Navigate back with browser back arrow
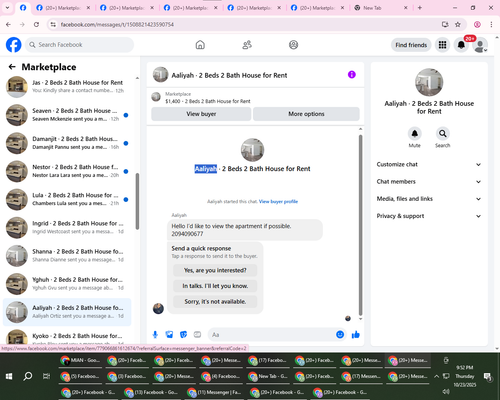Viewport: 500px width, 400px height. coord(9,24)
